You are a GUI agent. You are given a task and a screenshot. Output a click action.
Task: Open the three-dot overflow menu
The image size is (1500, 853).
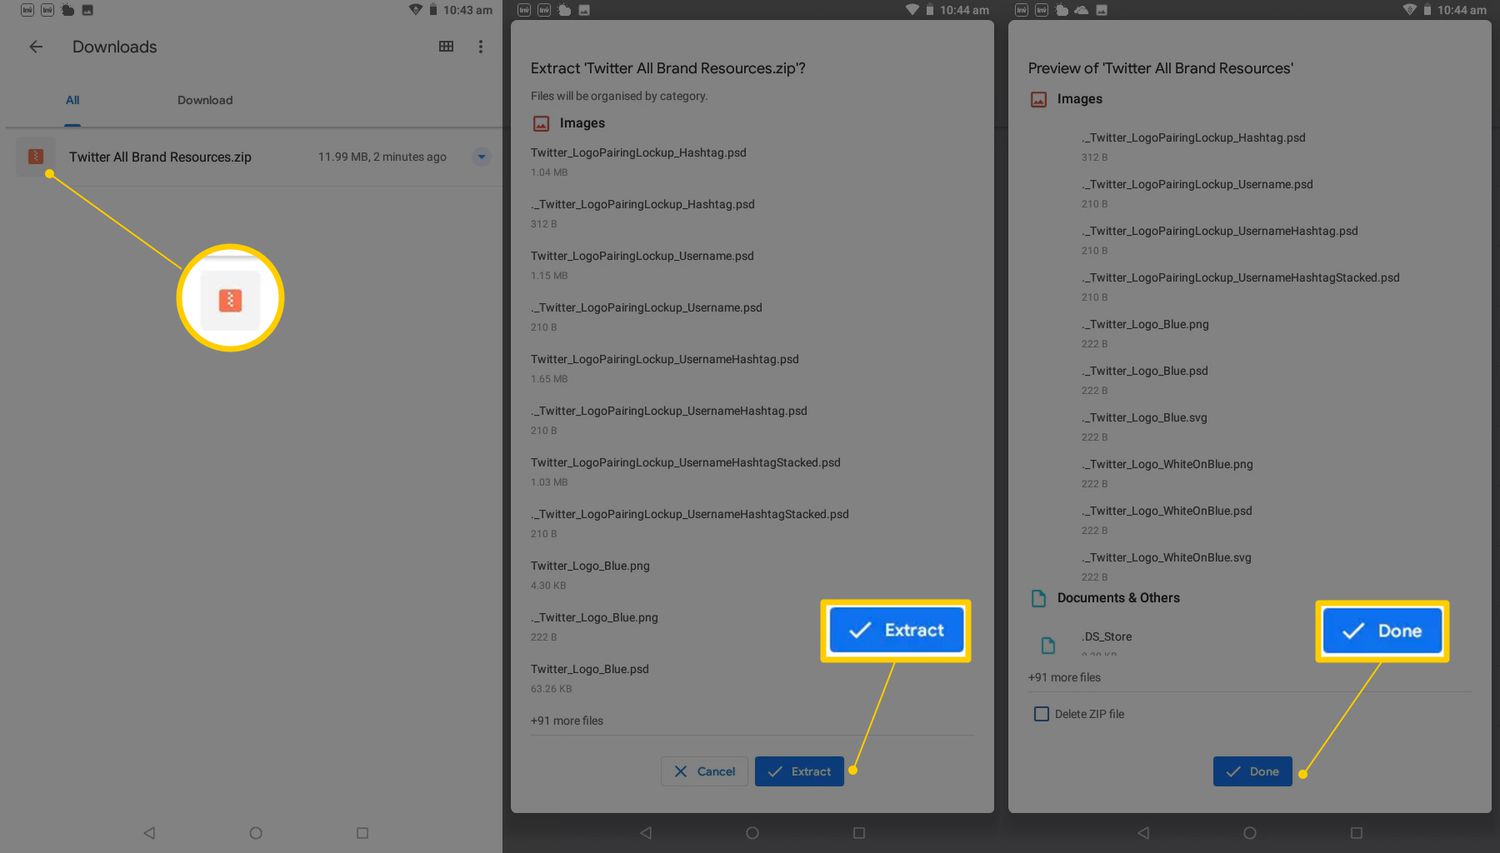coord(481,47)
